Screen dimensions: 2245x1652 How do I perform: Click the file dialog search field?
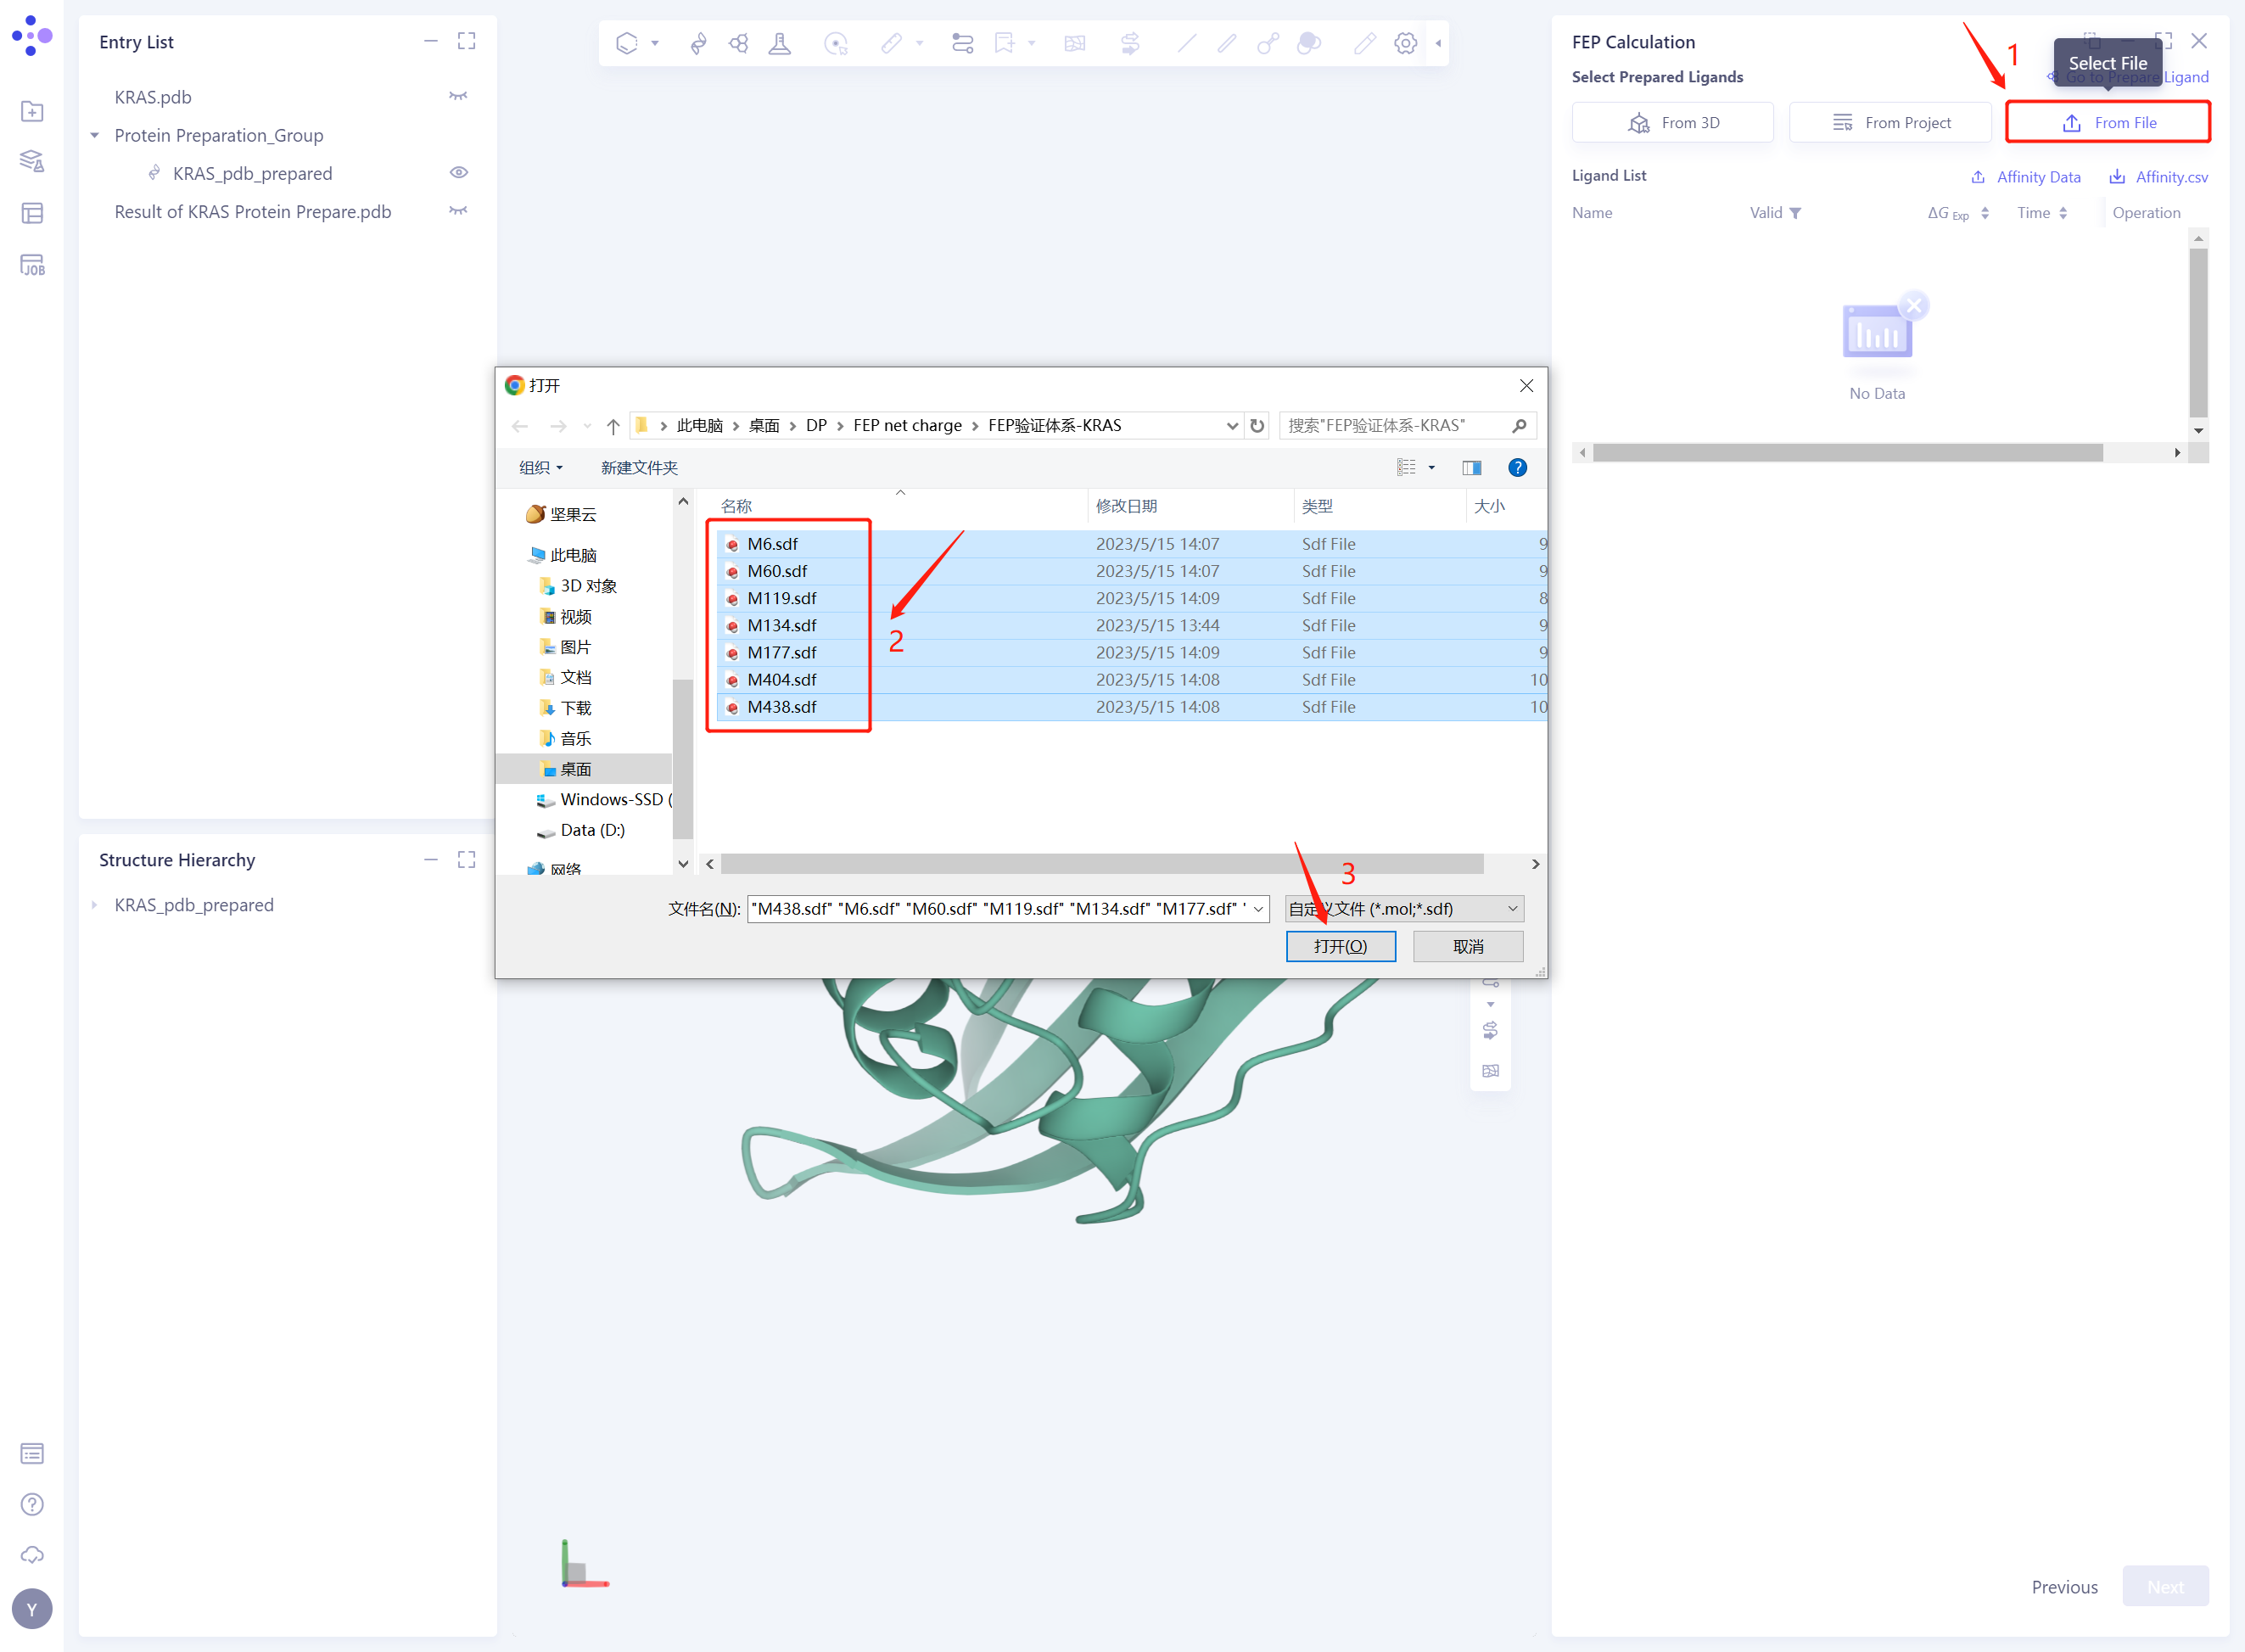(x=1395, y=426)
